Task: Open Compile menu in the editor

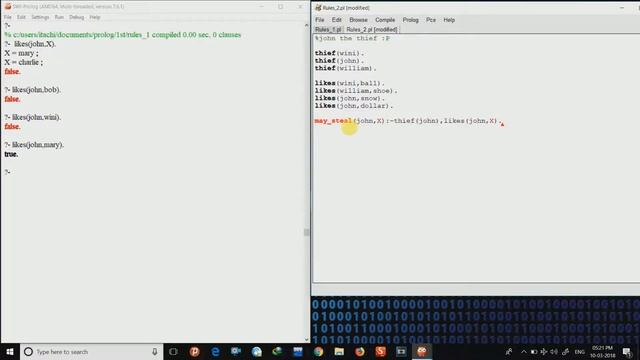Action: coord(385,20)
